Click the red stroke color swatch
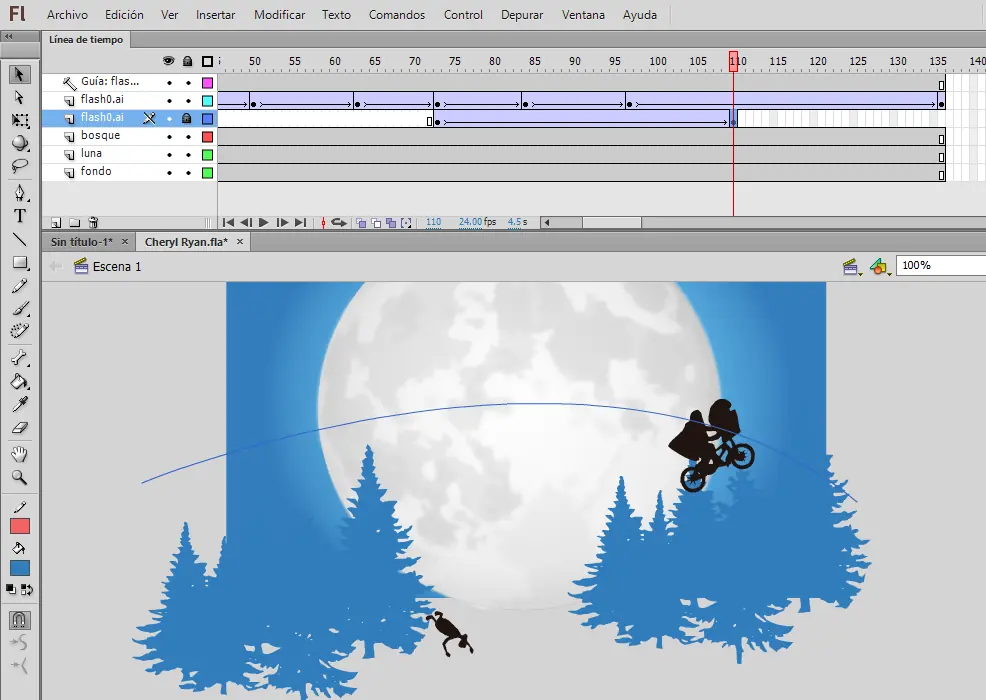 click(x=19, y=526)
